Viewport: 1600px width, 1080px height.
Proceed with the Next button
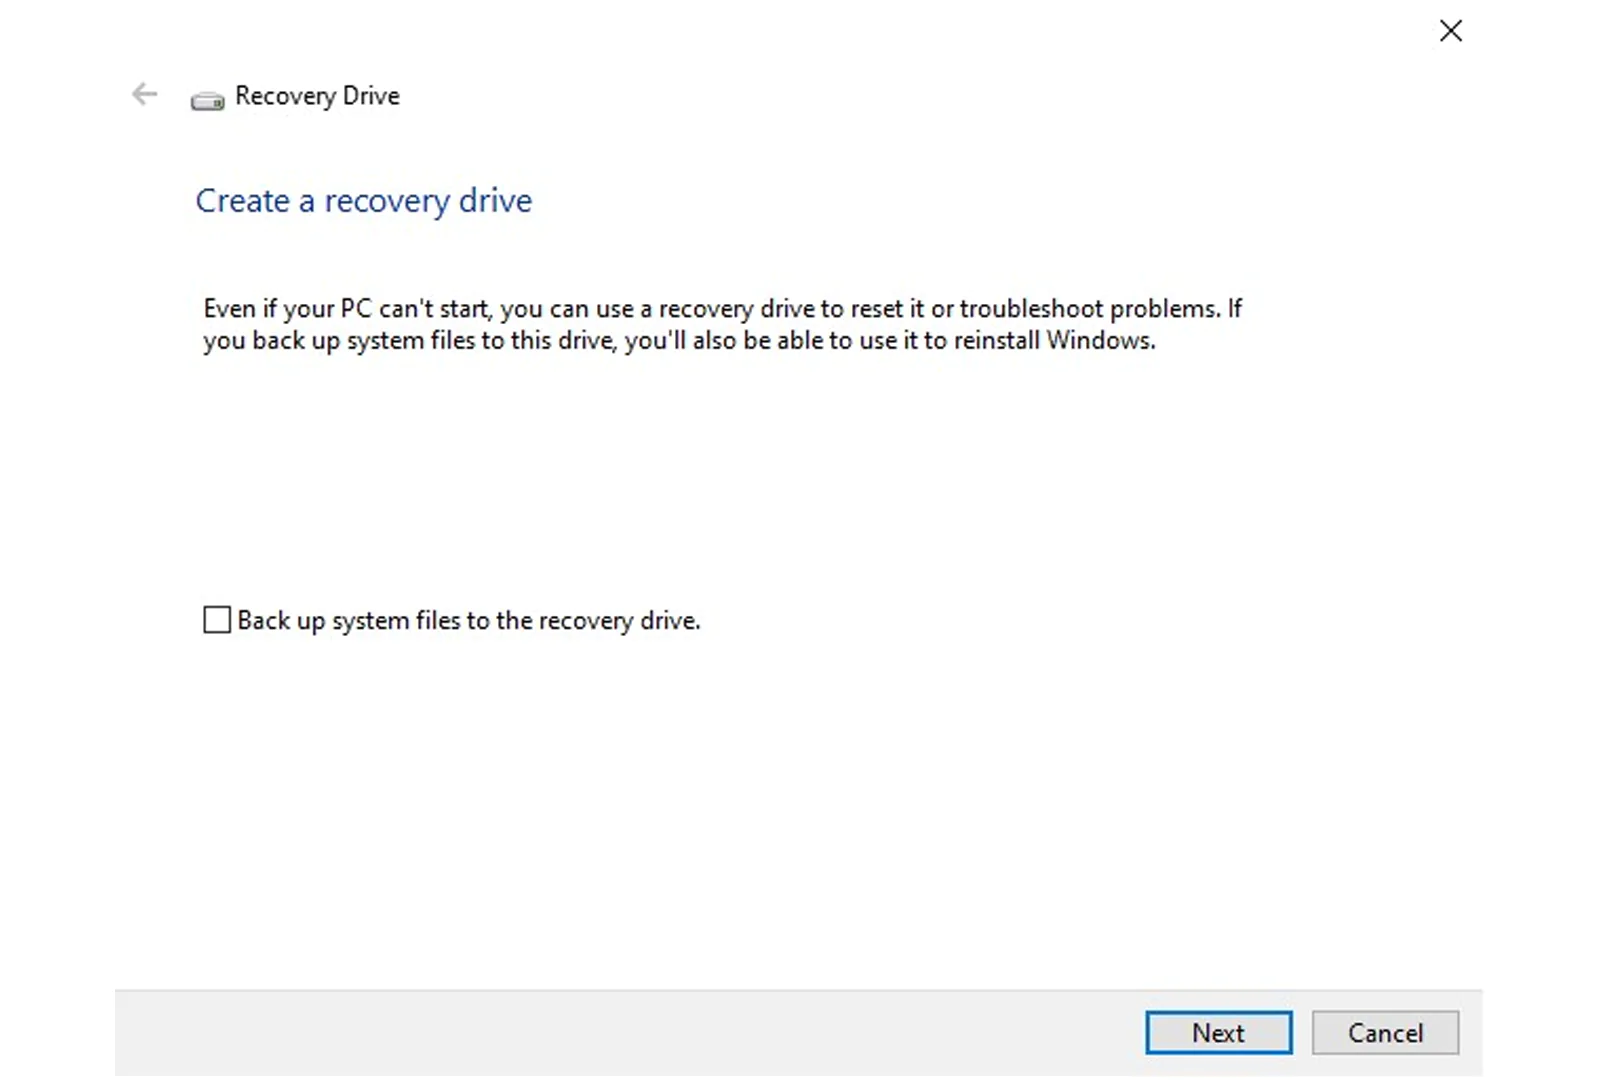[x=1218, y=1032]
